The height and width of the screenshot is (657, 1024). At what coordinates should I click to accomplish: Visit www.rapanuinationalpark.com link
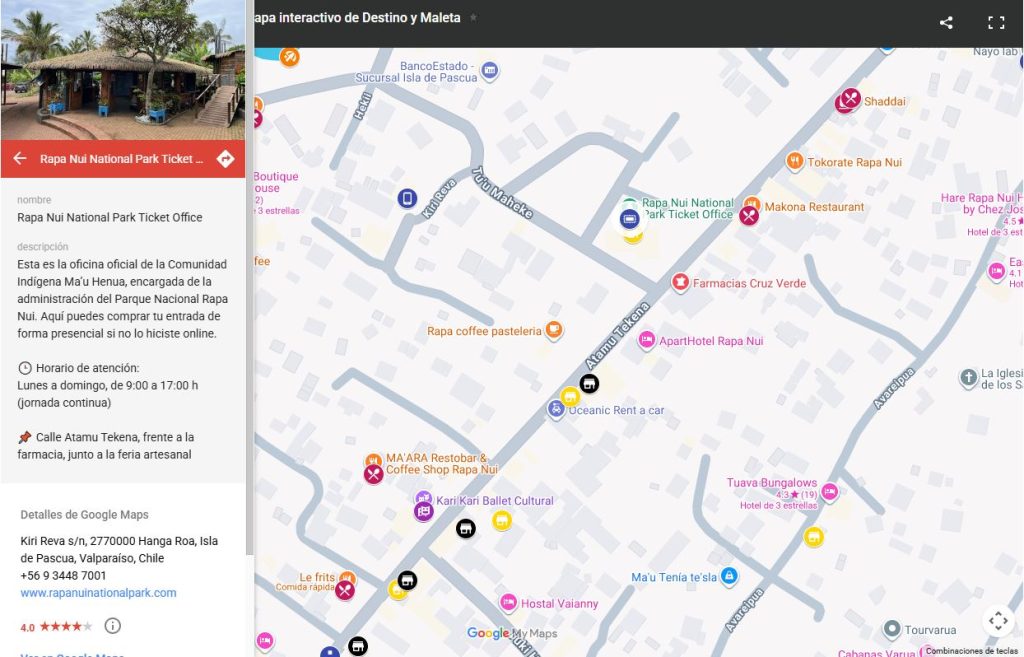[98, 593]
